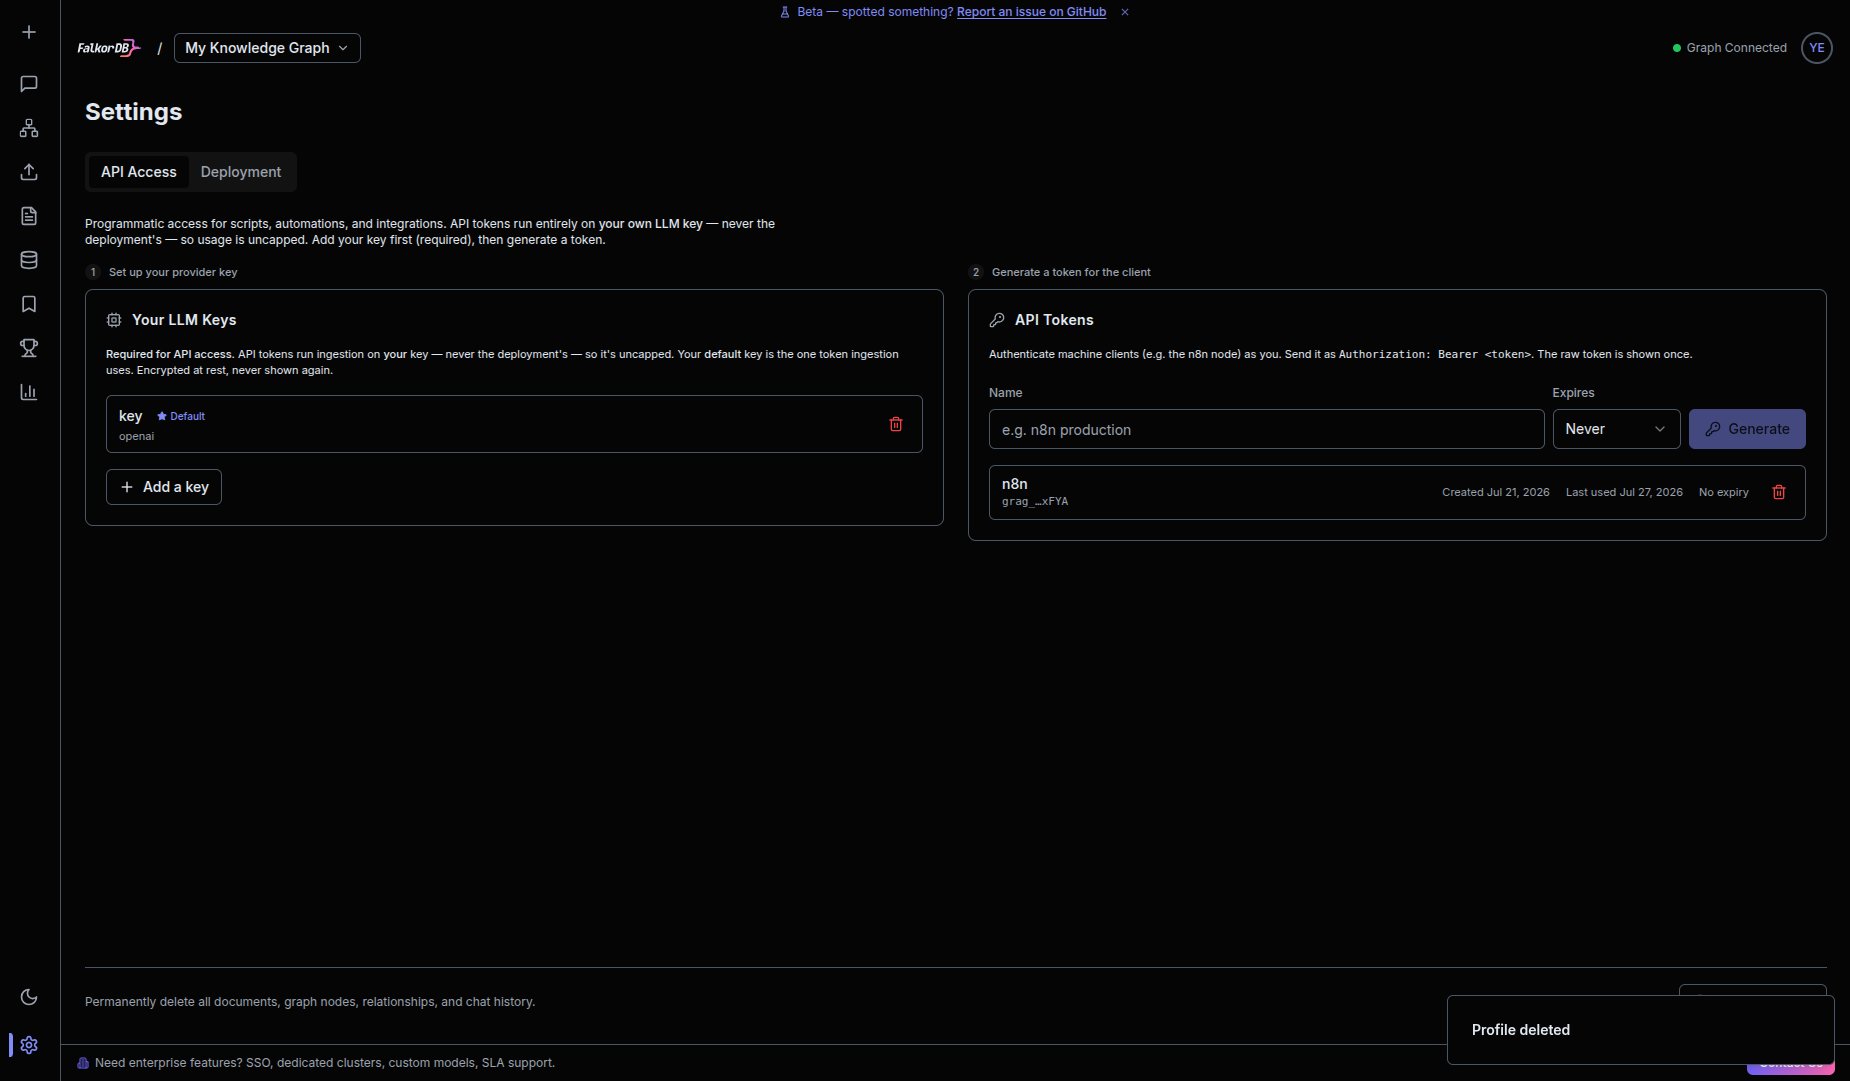Switch to the Deployment tab
The image size is (1850, 1081).
[x=241, y=172]
